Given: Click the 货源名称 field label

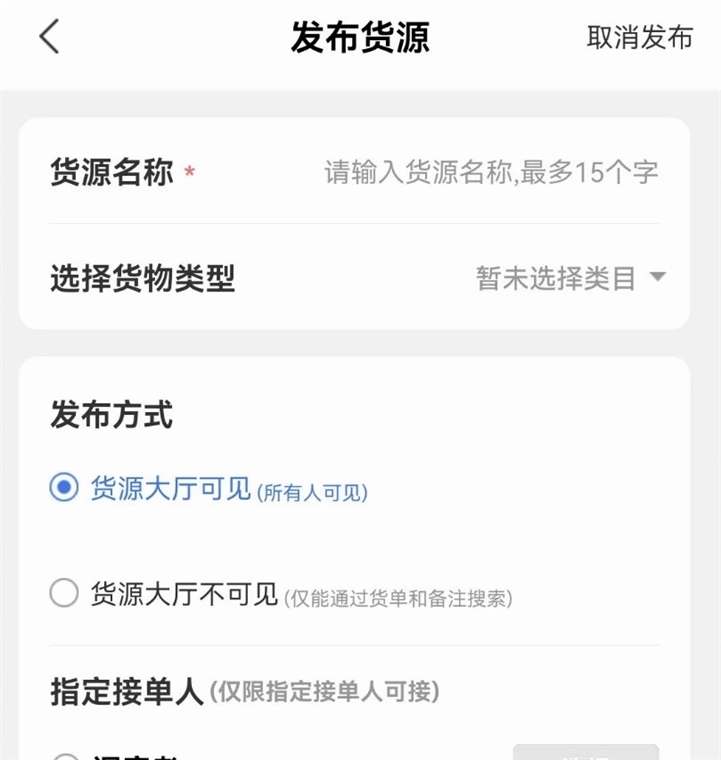Looking at the screenshot, I should point(112,172).
